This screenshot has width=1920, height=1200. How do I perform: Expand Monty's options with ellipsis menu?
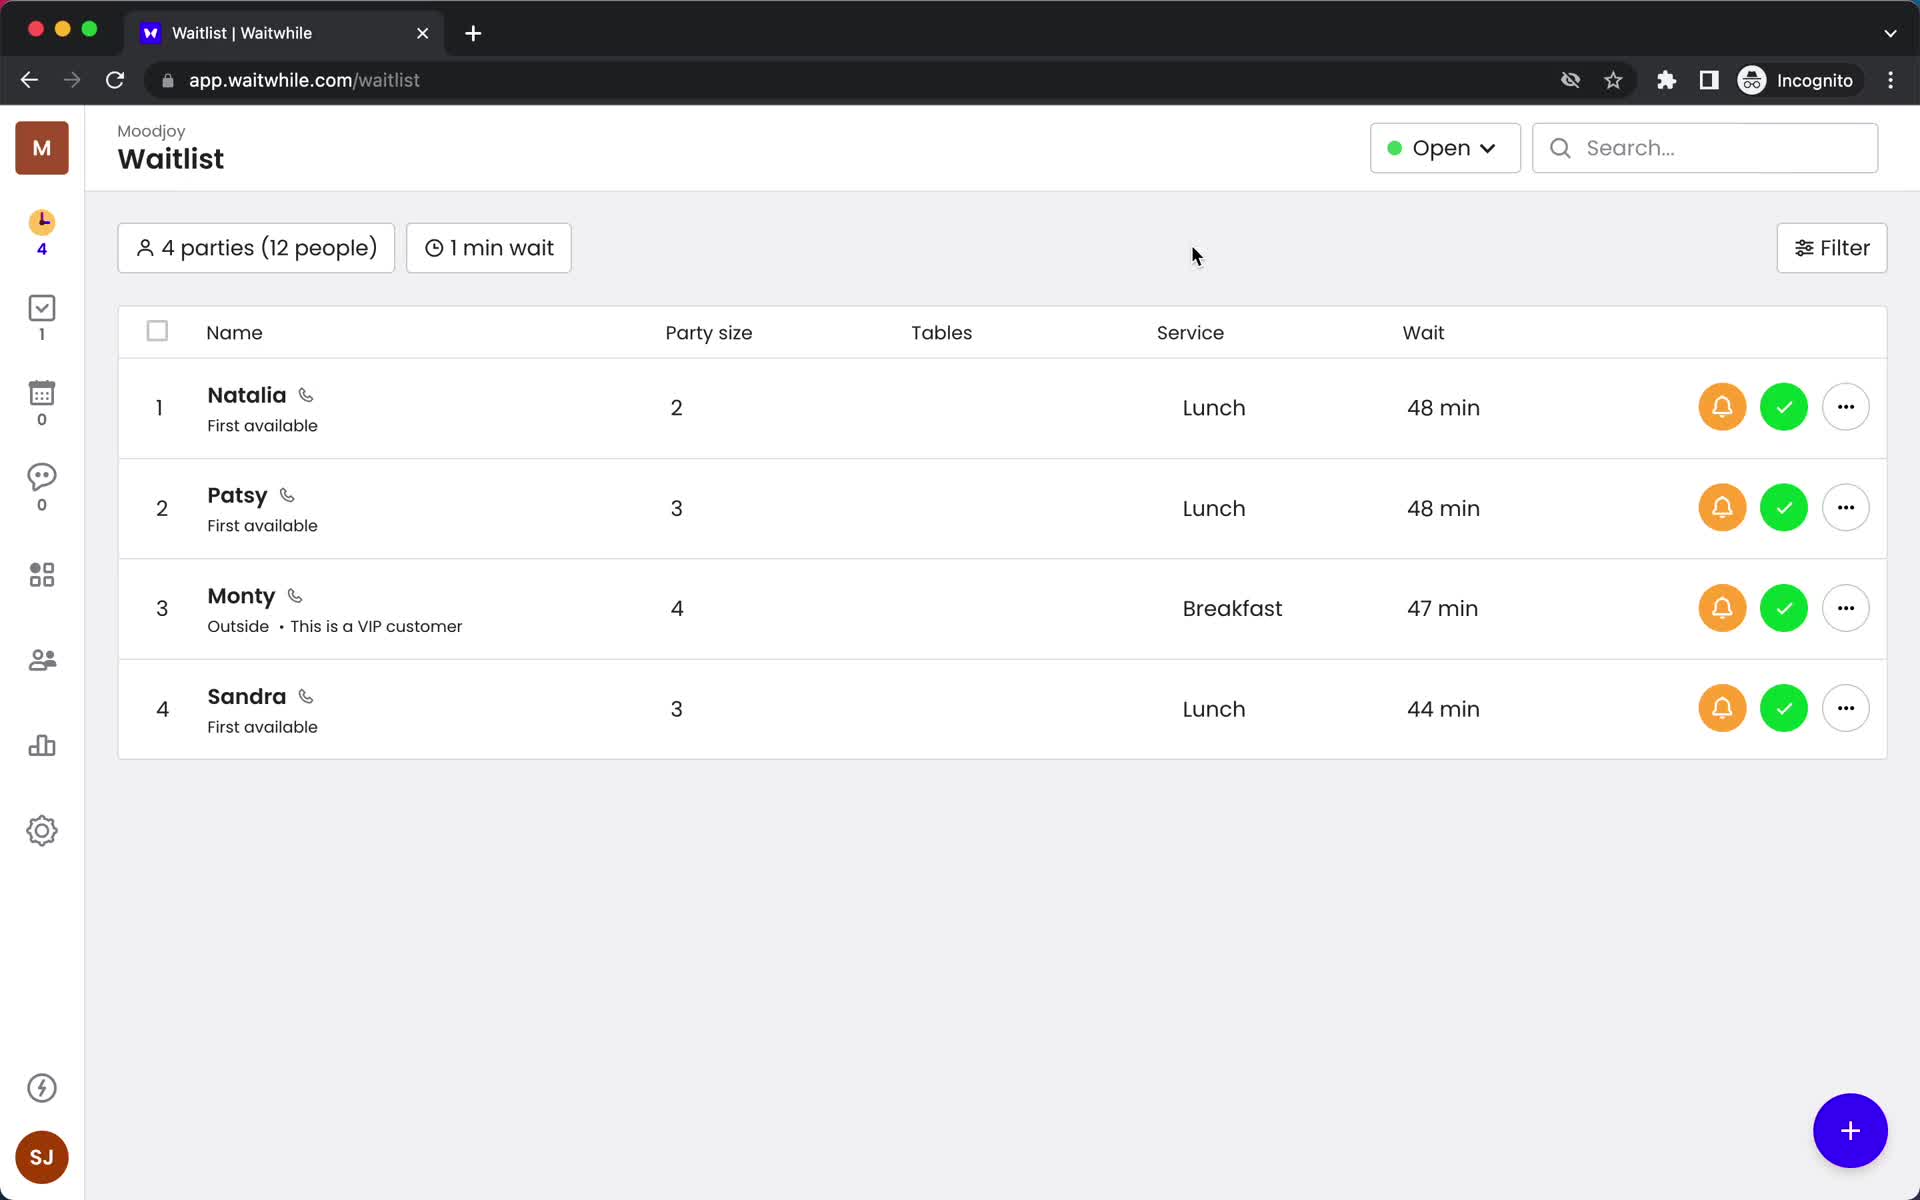(x=1845, y=608)
